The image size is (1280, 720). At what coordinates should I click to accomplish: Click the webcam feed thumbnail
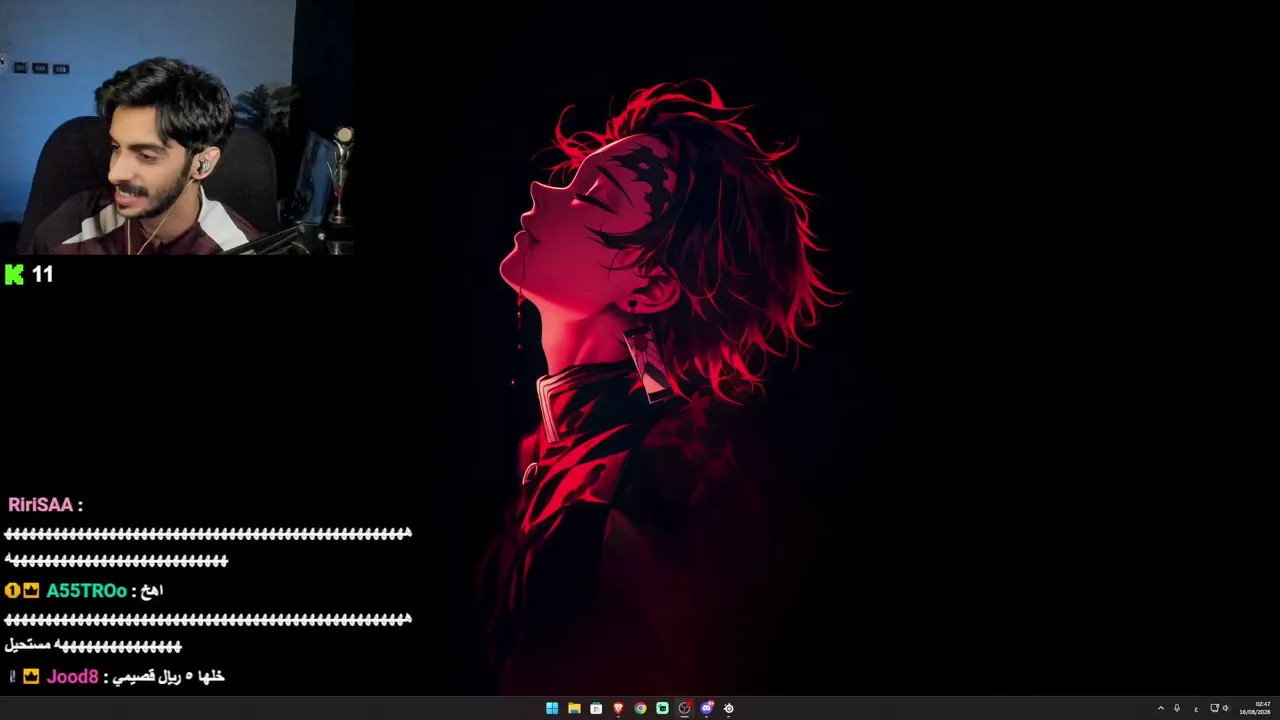click(177, 127)
